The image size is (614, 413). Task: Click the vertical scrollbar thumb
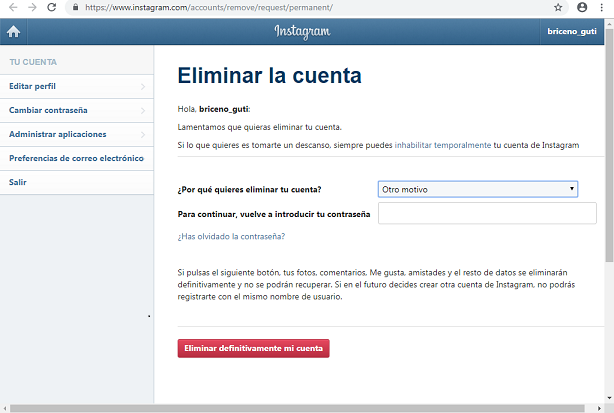pos(609,145)
